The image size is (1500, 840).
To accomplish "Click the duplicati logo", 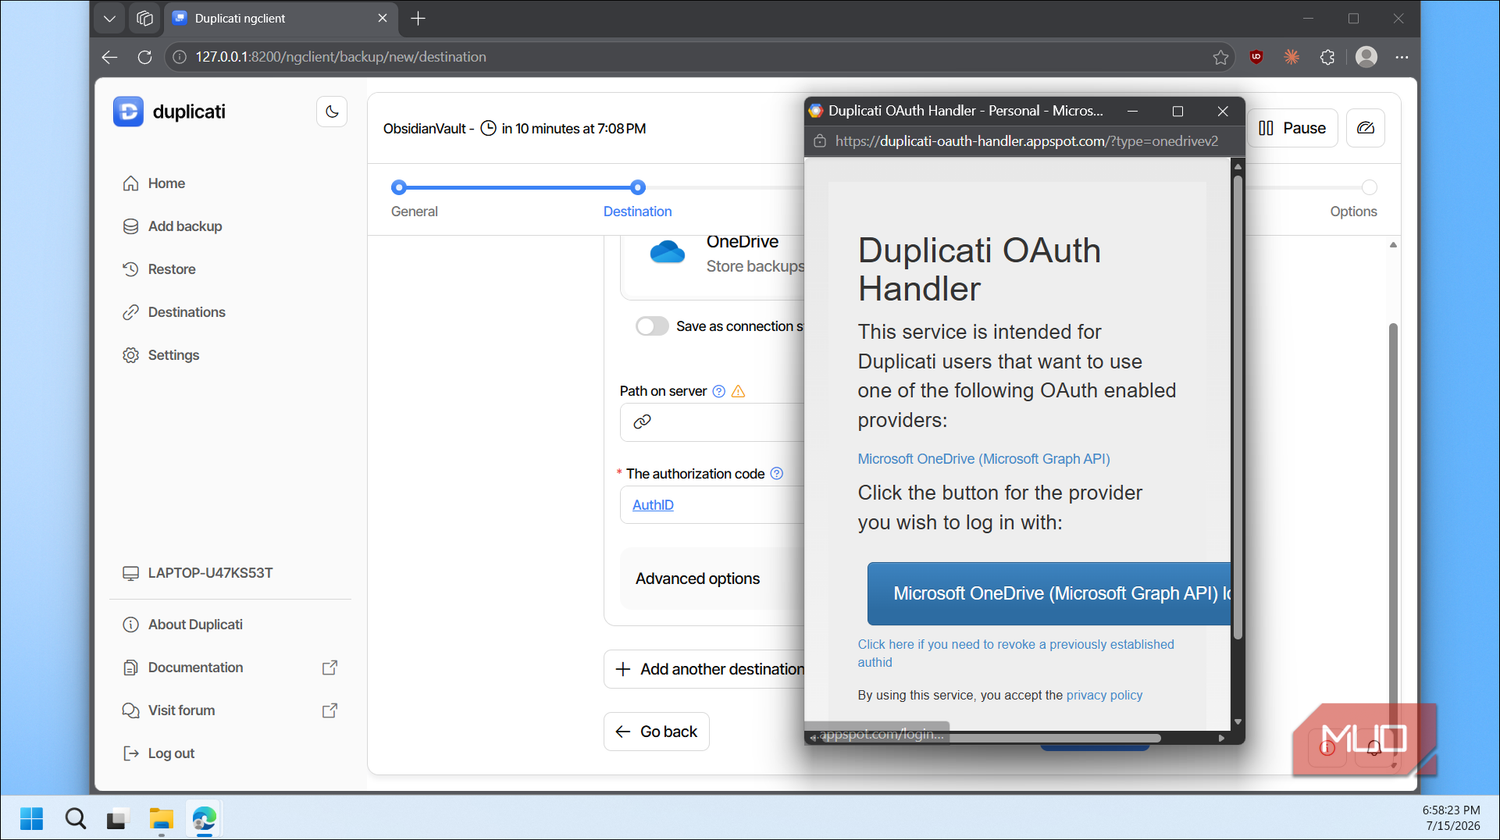I will (x=169, y=112).
